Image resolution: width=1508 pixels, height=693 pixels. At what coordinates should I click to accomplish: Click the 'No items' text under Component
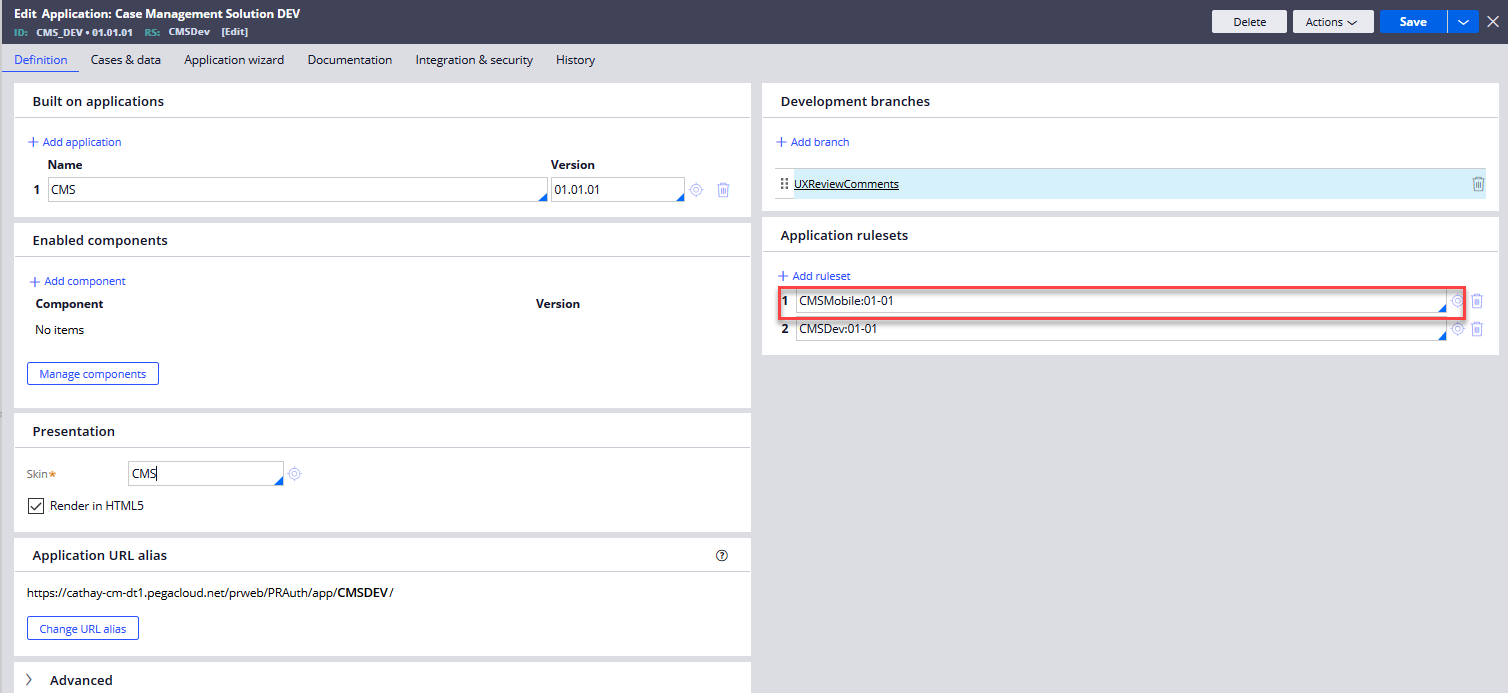pos(59,330)
